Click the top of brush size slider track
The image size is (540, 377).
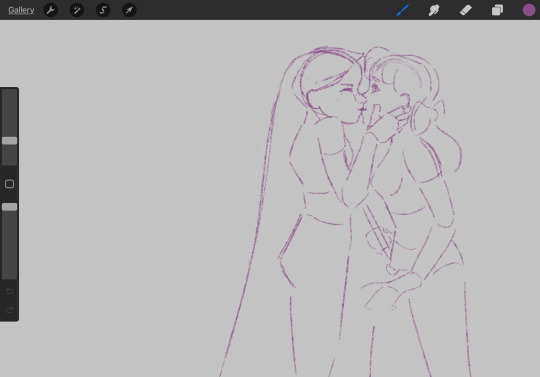point(9,93)
